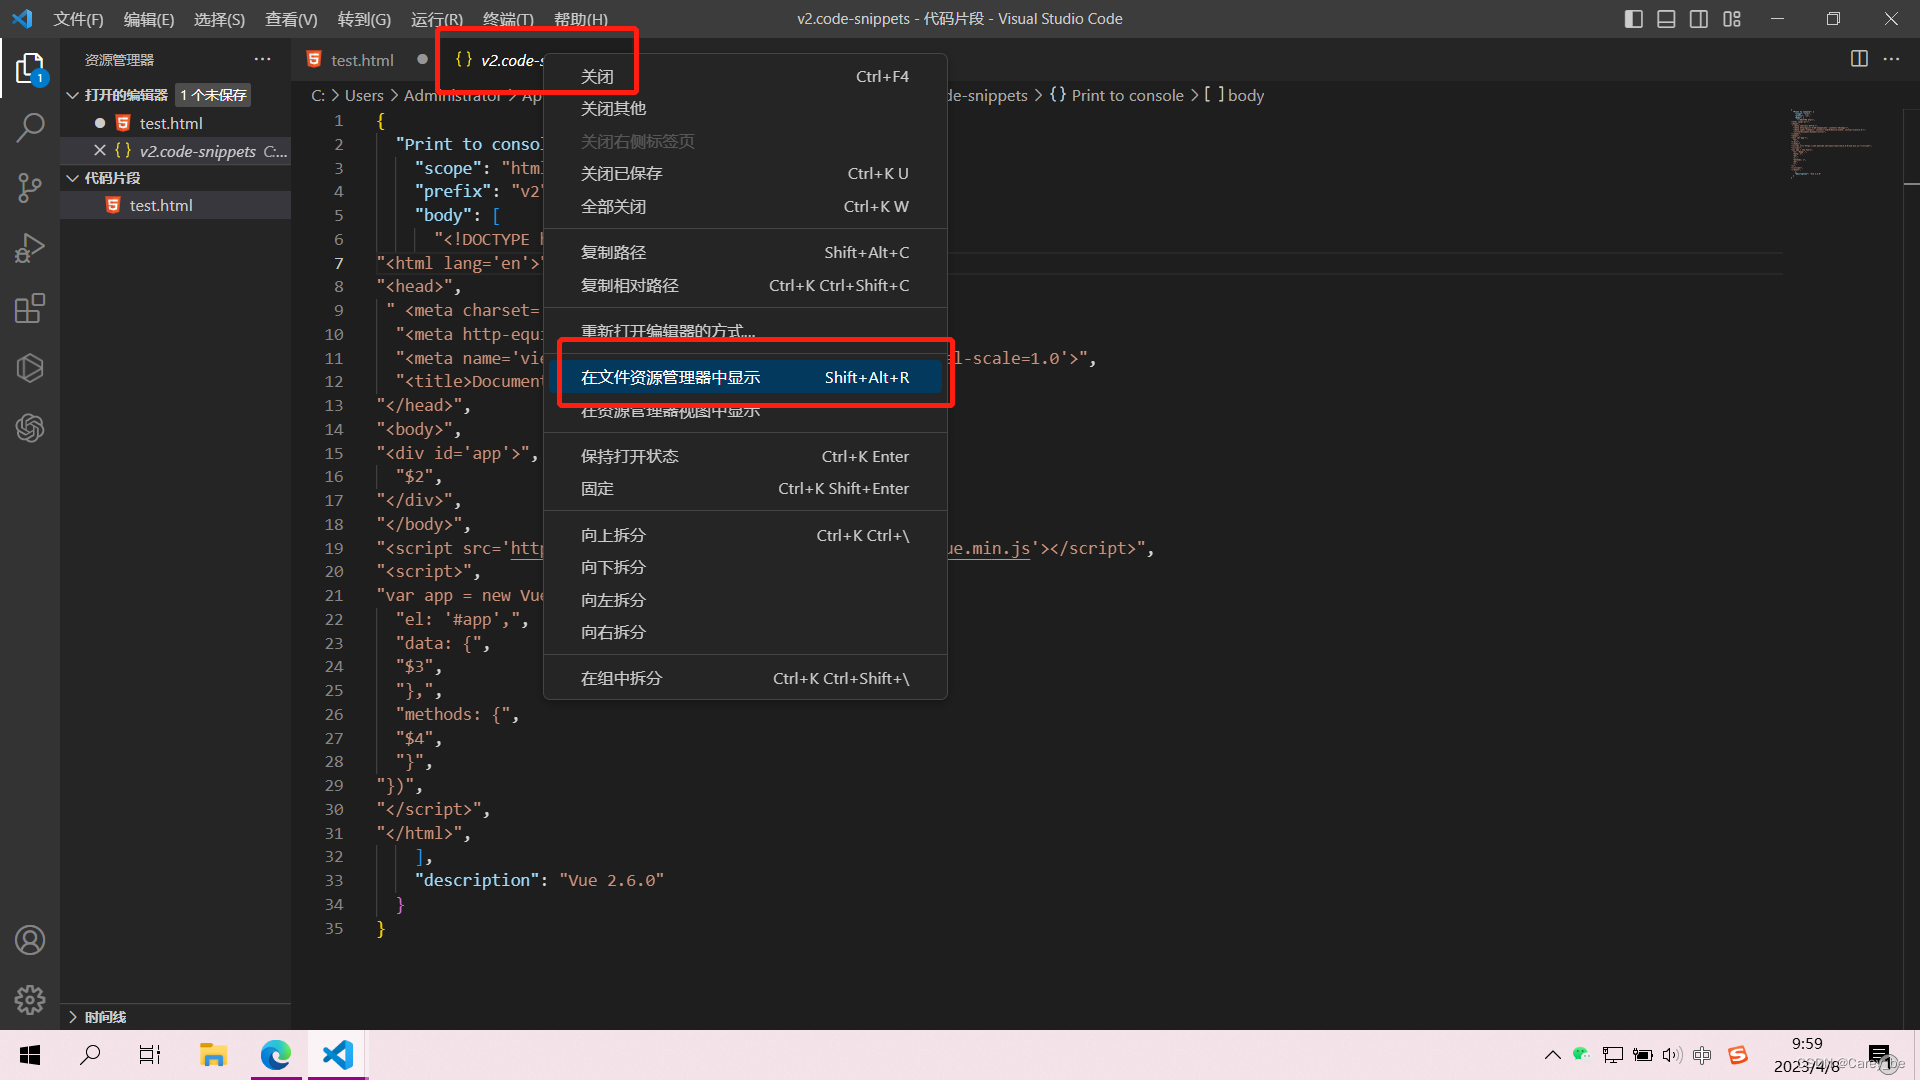Open the ChatGPT extension icon in sidebar
This screenshot has width=1920, height=1080.
click(30, 428)
